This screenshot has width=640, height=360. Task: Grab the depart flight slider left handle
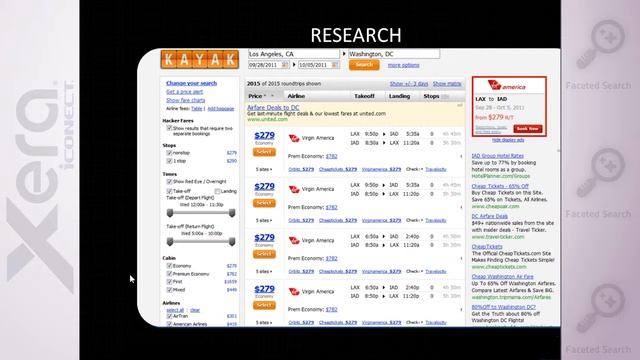pyautogui.click(x=170, y=213)
